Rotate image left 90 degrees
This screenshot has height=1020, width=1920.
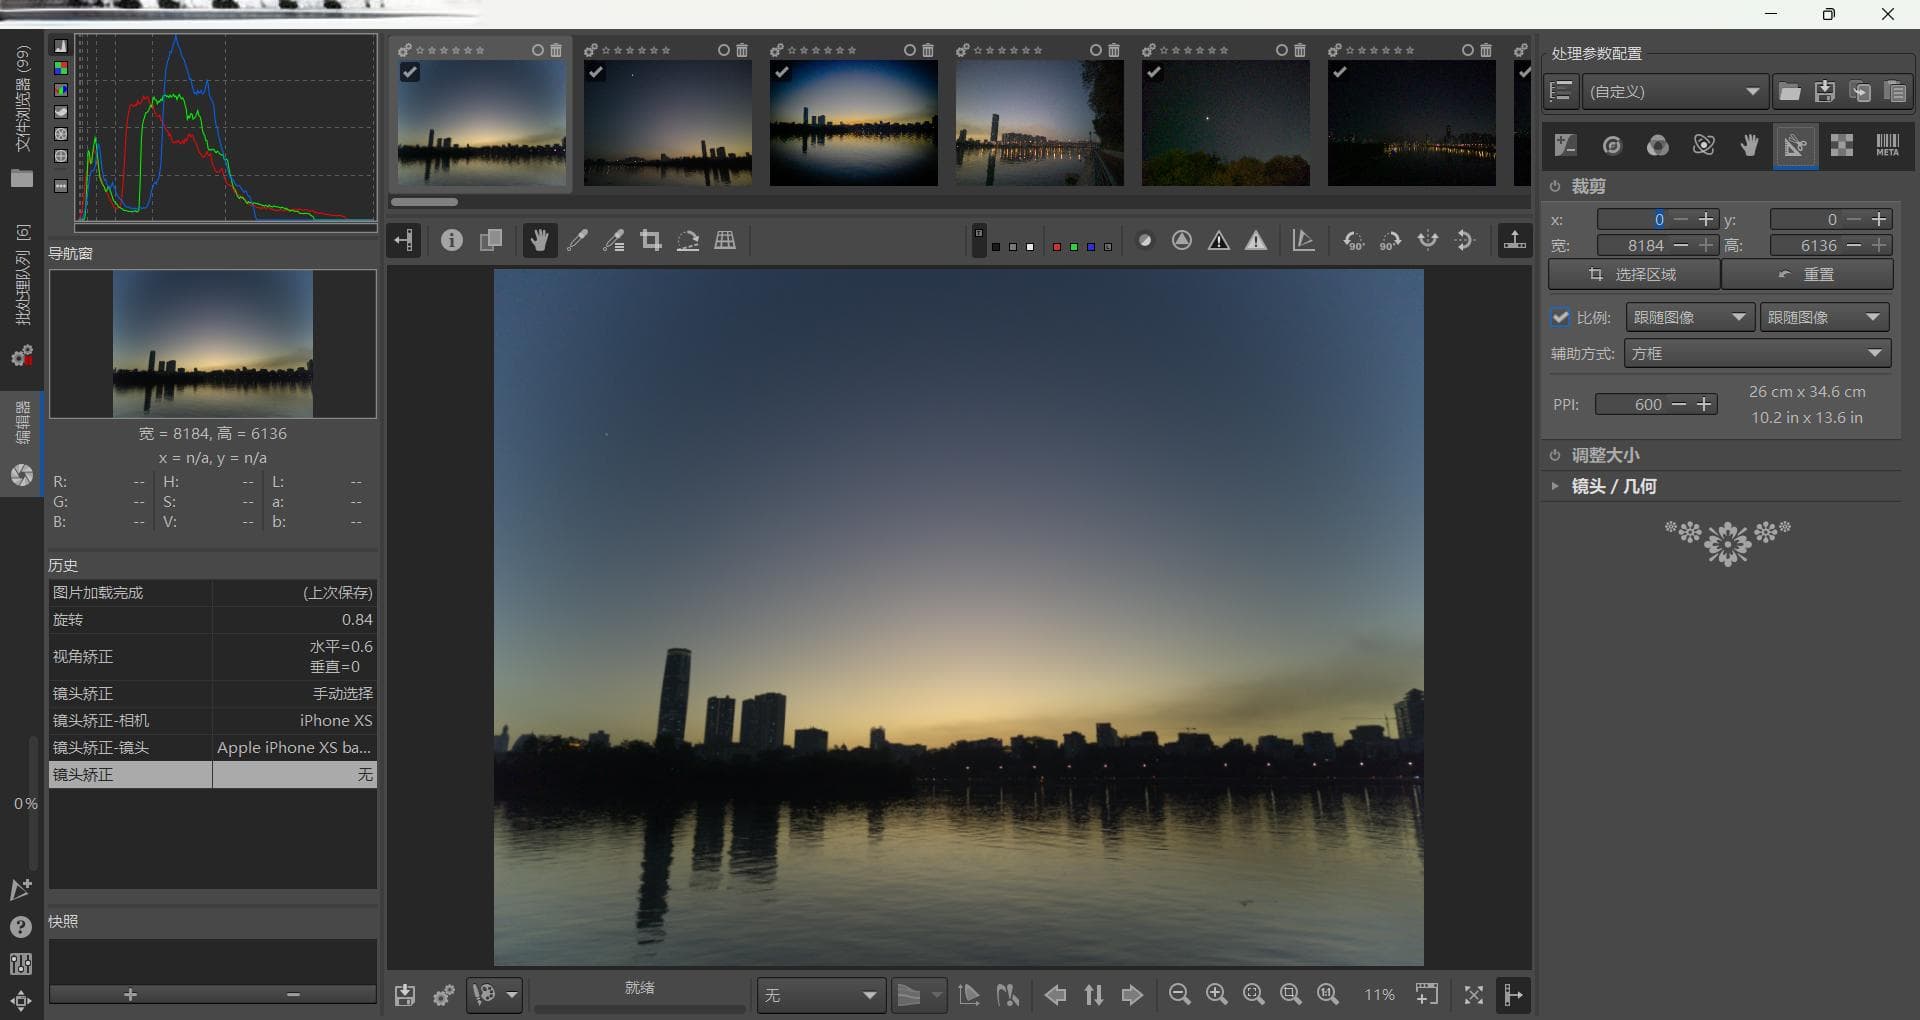(1353, 241)
